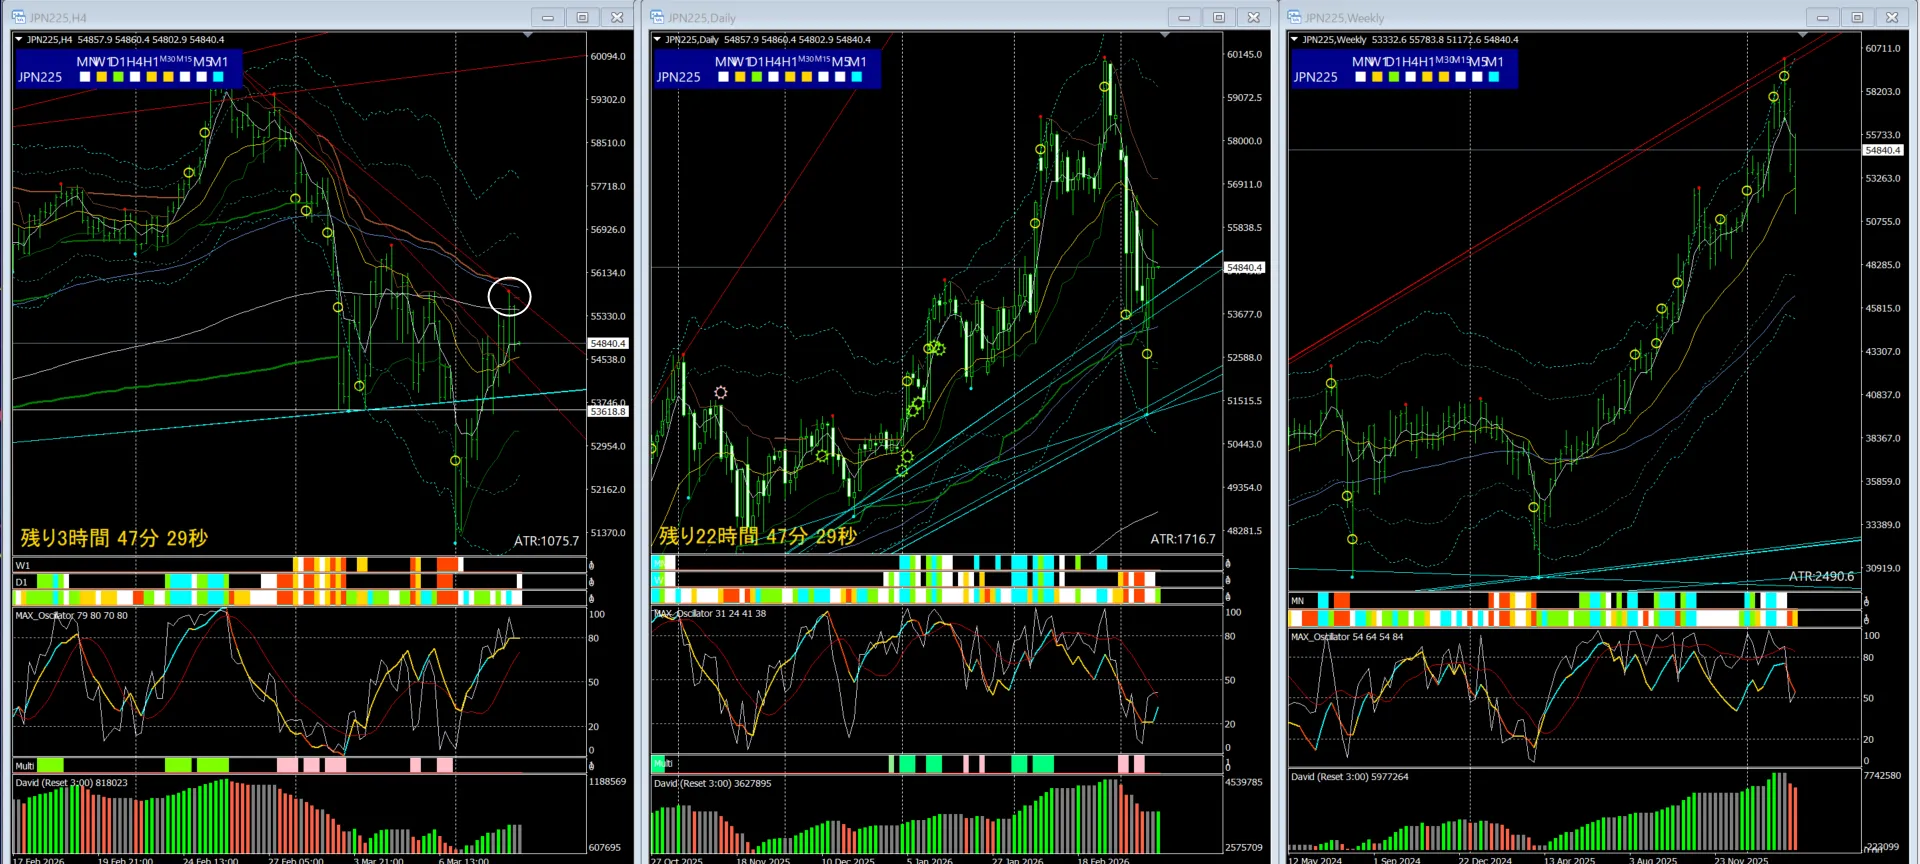Click the chart icon in the JPN225,Weekly title bar
Viewport: 1920px width, 864px height.
[x=1294, y=17]
